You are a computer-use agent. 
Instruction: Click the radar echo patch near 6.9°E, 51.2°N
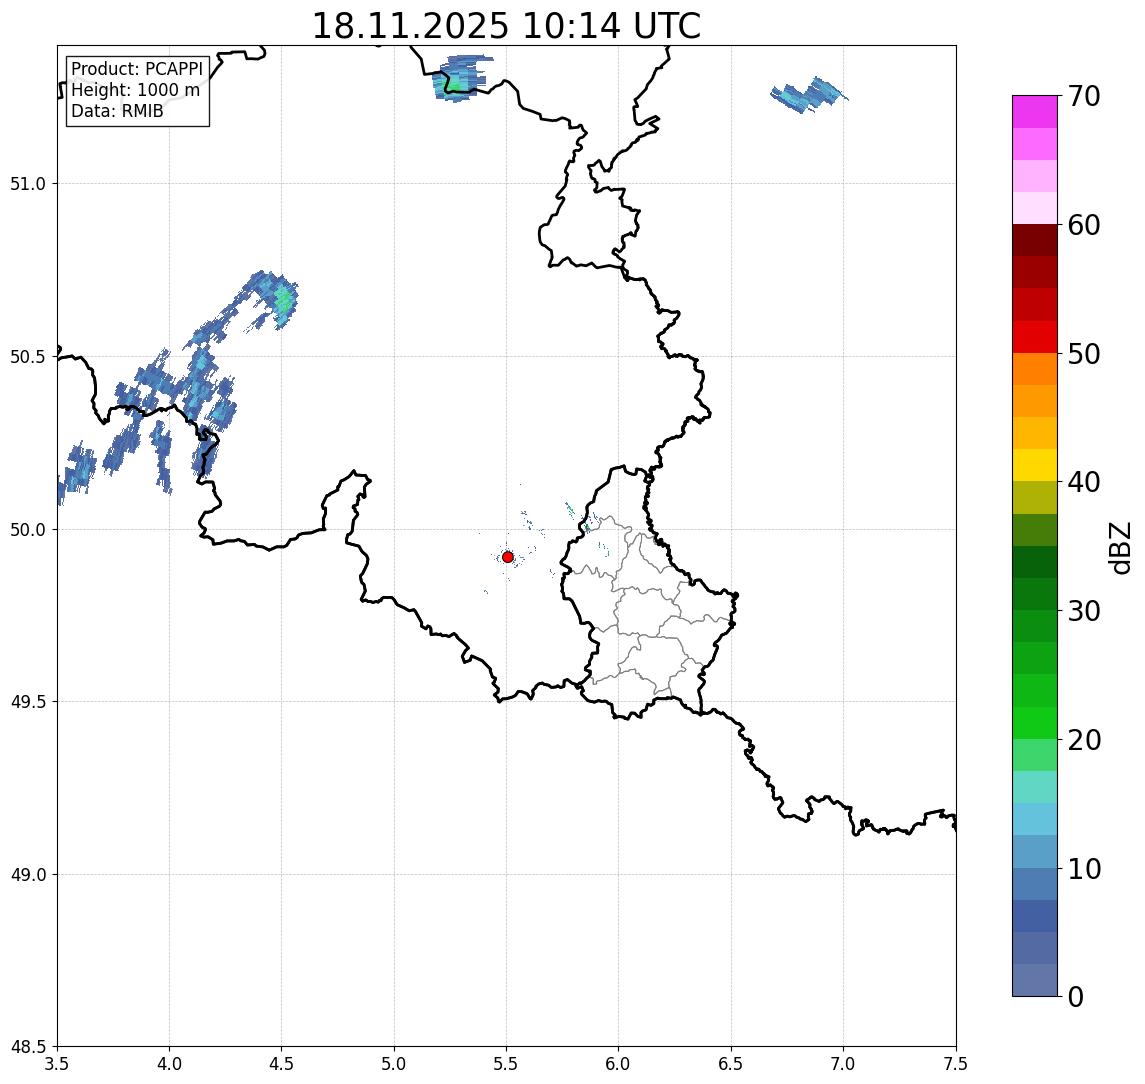click(x=808, y=95)
